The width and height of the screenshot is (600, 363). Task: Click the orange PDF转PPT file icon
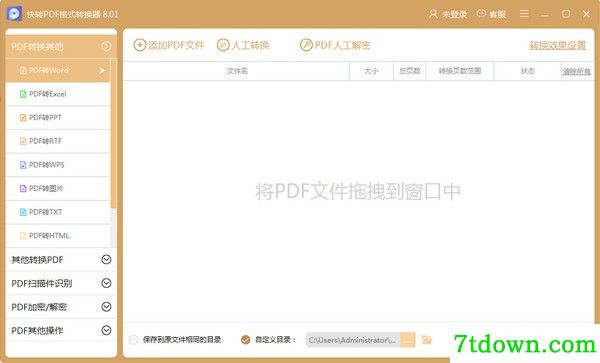click(x=23, y=118)
